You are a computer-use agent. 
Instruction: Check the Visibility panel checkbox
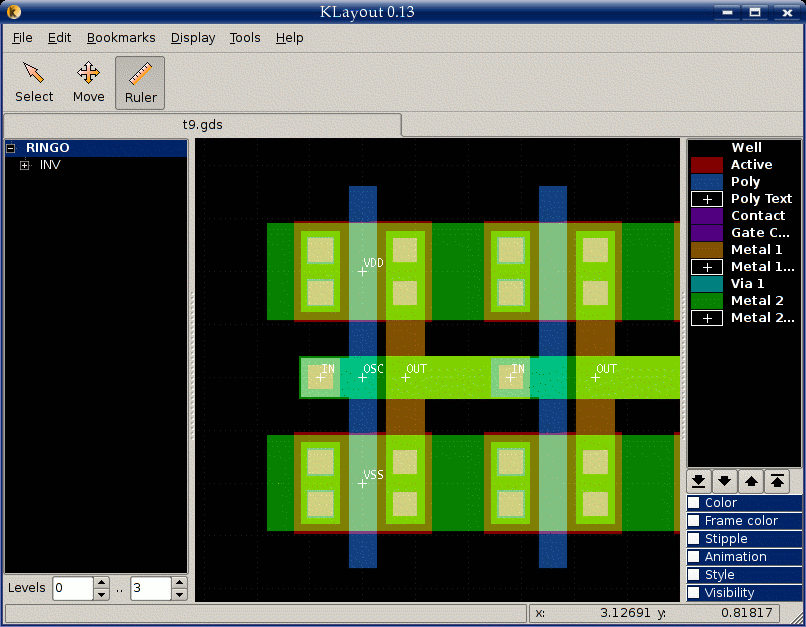[x=694, y=593]
